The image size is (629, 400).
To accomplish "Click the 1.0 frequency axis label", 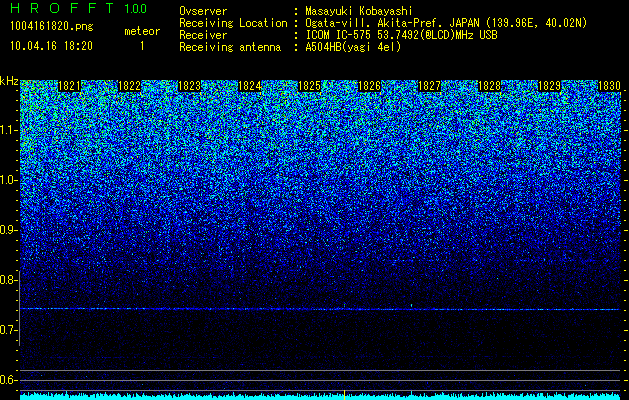I will point(9,181).
